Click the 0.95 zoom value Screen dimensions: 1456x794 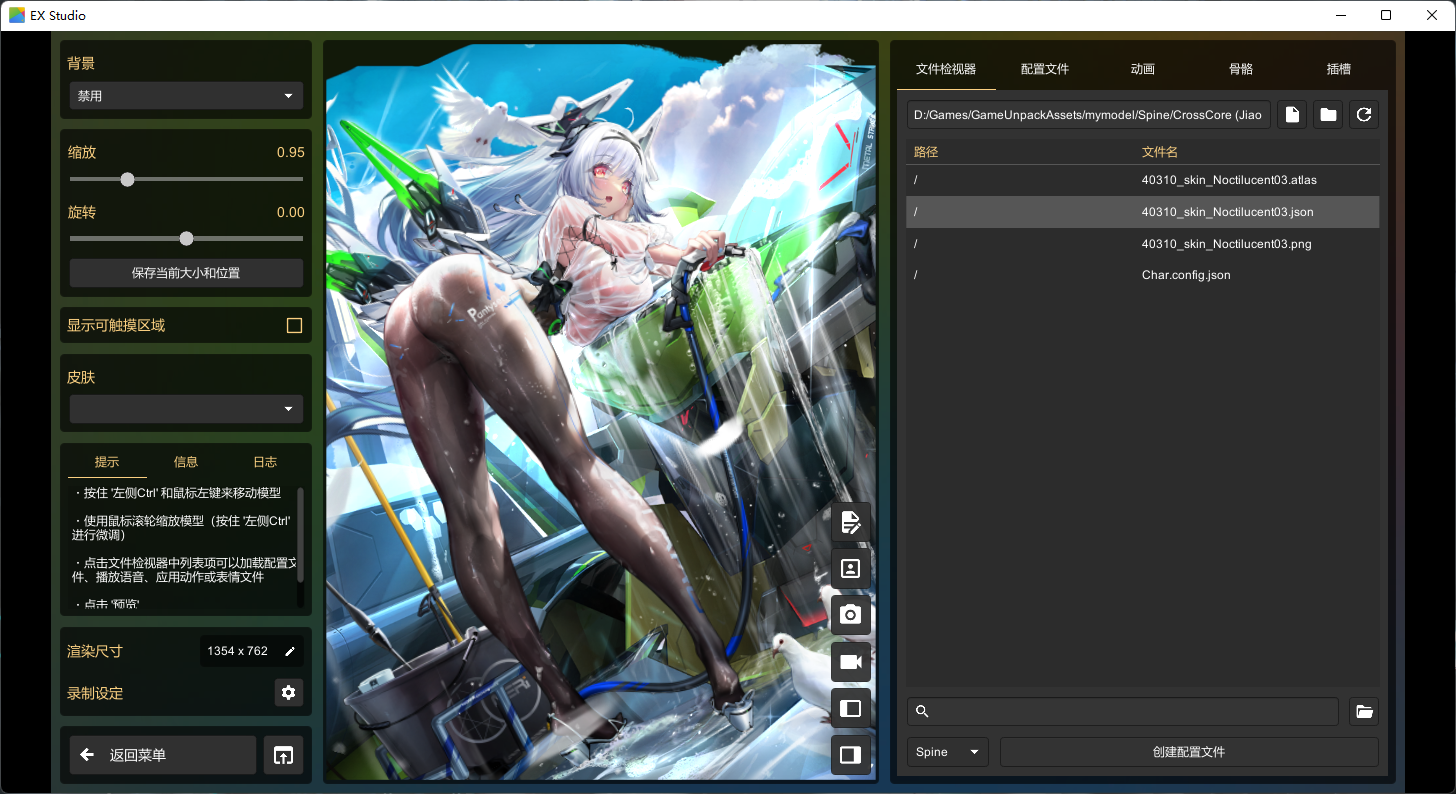[x=291, y=152]
